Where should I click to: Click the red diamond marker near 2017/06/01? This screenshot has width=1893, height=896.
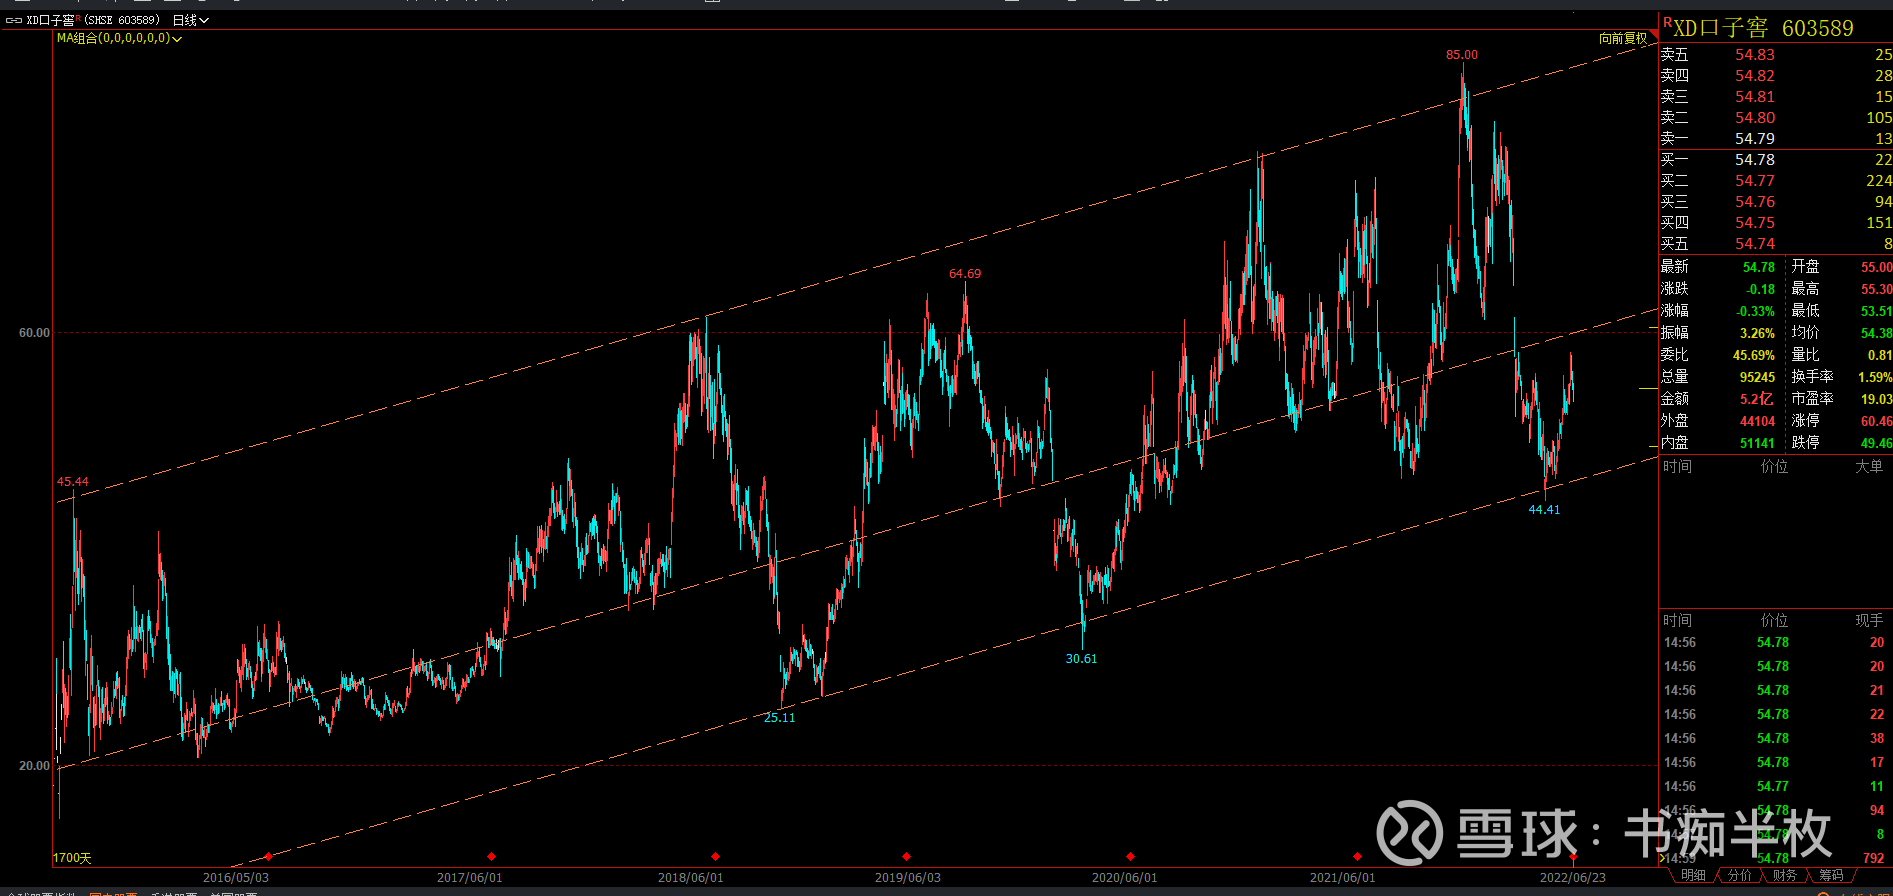click(x=491, y=857)
